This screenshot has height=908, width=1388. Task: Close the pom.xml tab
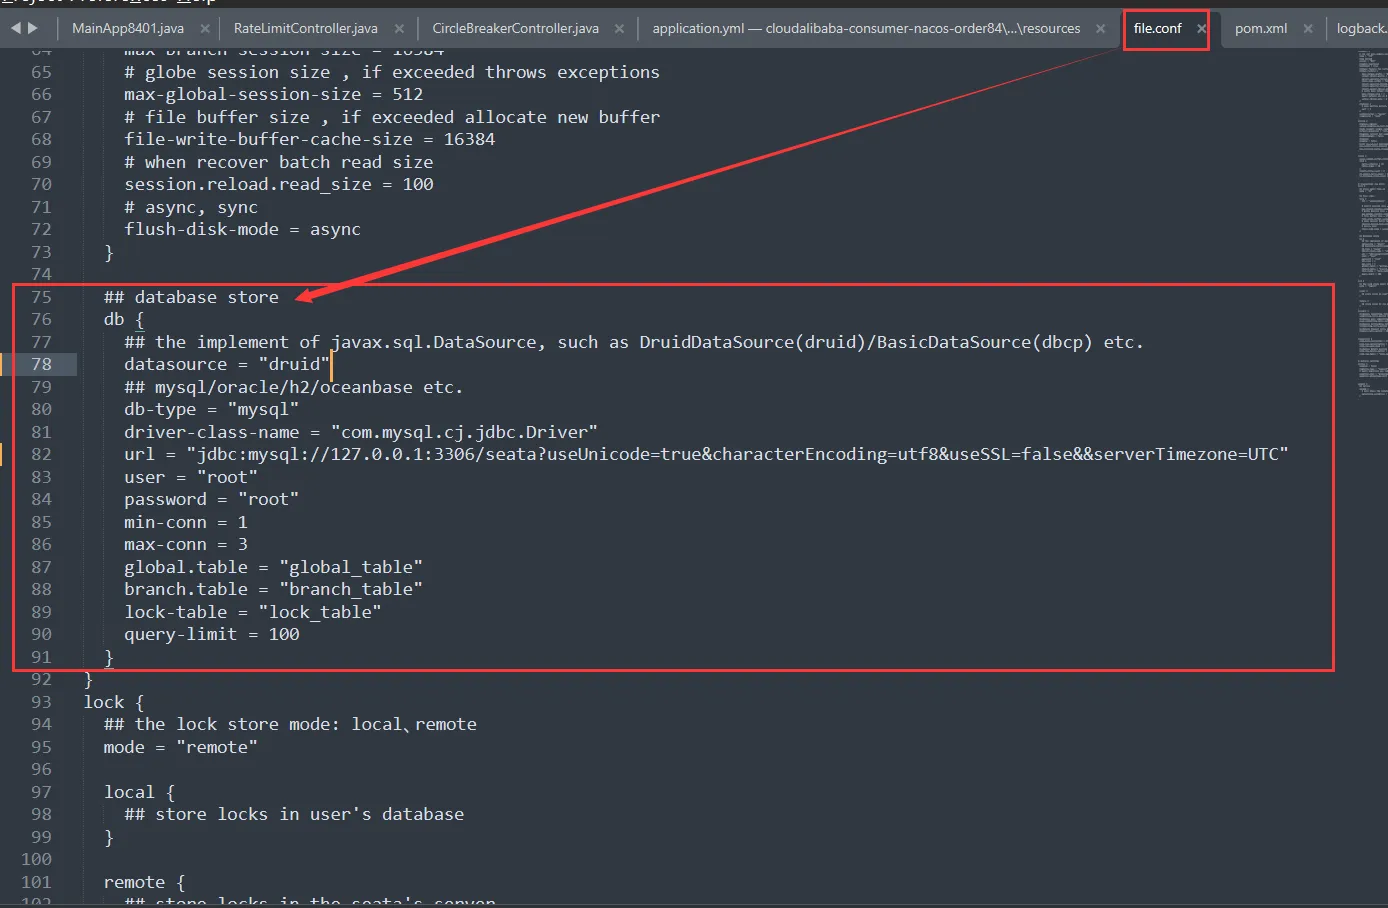pos(1307,29)
